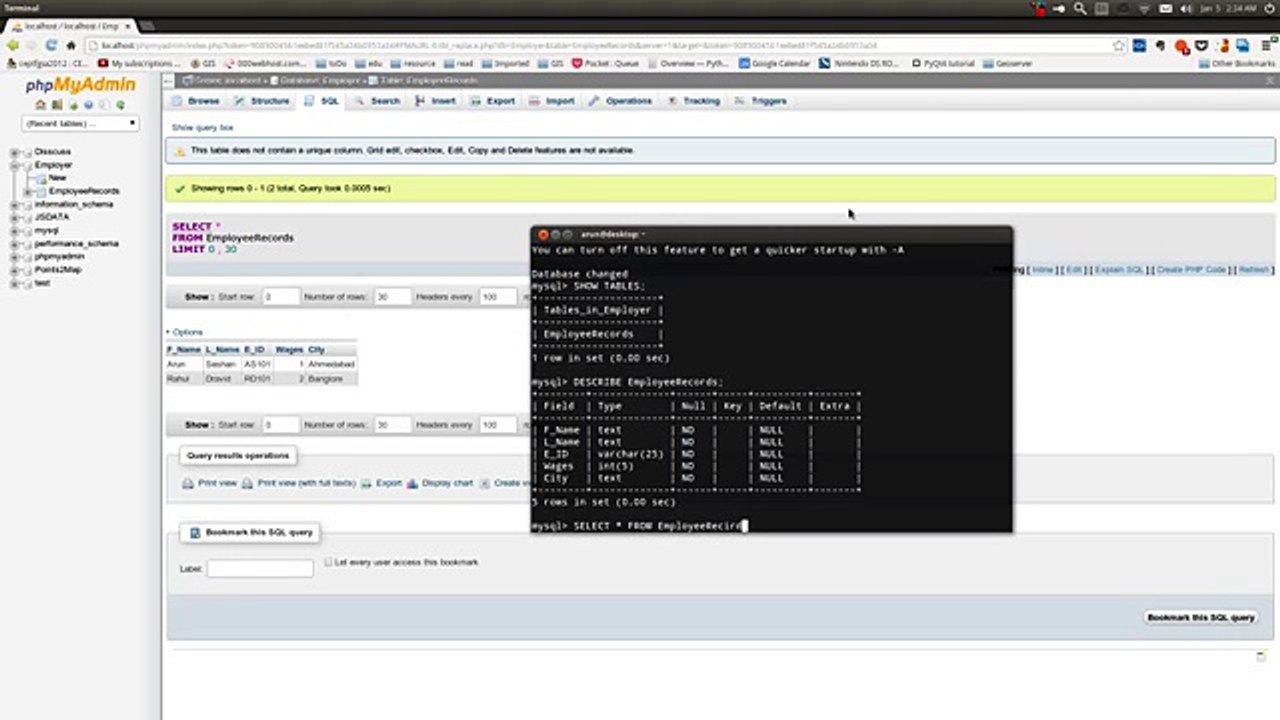Expand the performance_schema database node
Viewport: 1280px width, 720px height.
[15, 243]
